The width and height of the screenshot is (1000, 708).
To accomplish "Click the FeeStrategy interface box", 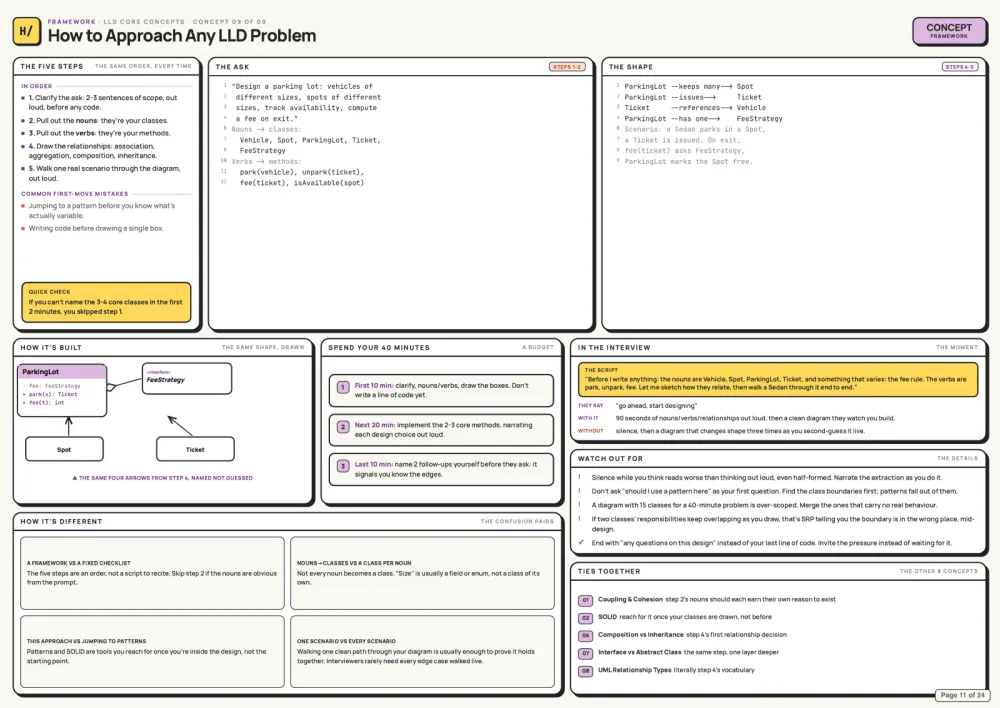I will (x=187, y=379).
